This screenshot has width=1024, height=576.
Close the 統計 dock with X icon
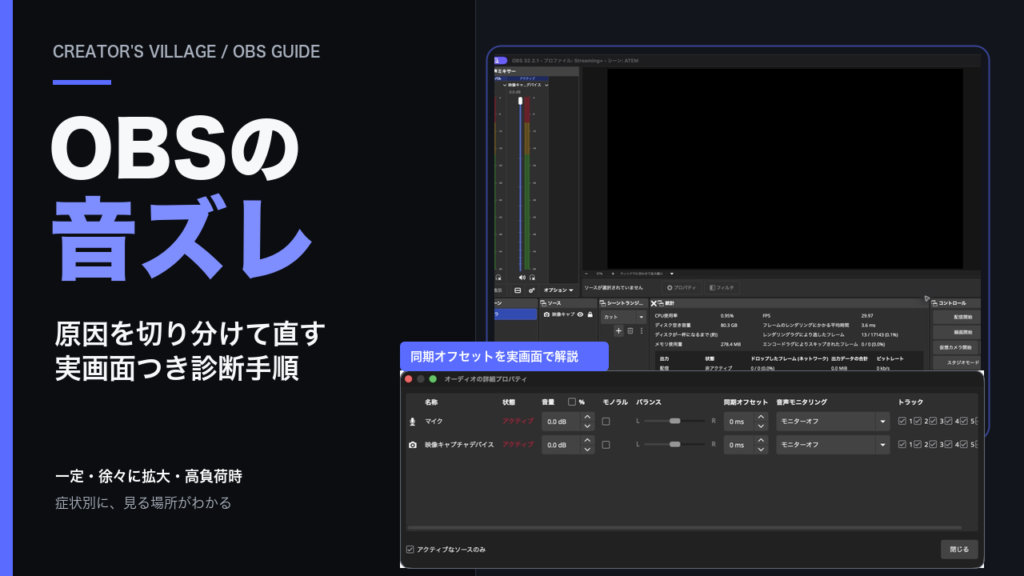click(x=654, y=303)
